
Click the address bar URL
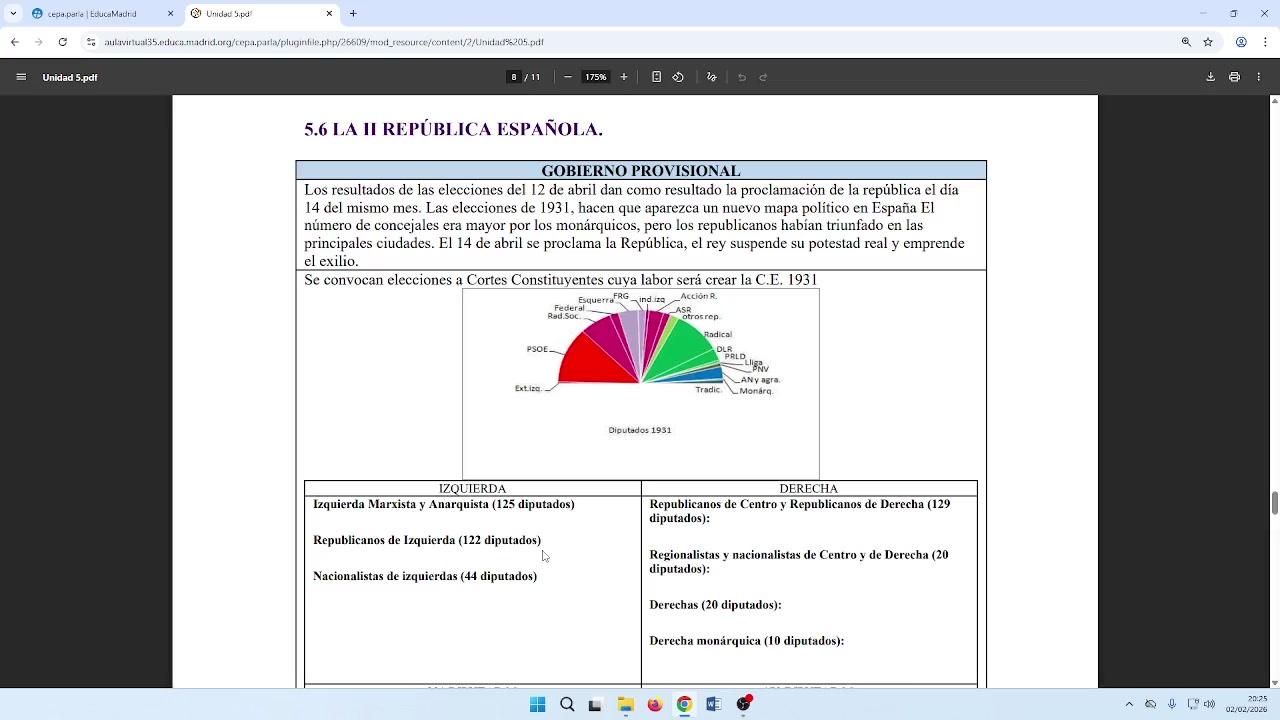(x=324, y=42)
